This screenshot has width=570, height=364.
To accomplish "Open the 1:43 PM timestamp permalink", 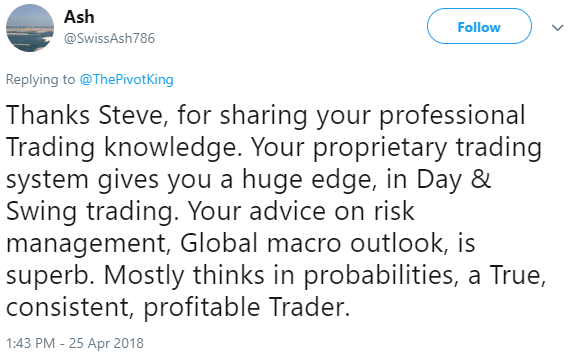I will click(x=31, y=343).
